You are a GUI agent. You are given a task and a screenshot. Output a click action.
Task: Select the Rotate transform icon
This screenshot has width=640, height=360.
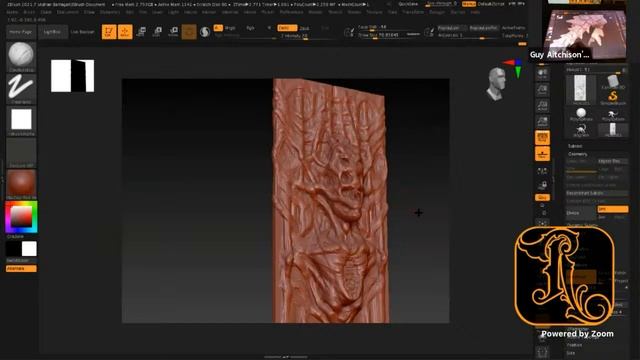[x=173, y=32]
